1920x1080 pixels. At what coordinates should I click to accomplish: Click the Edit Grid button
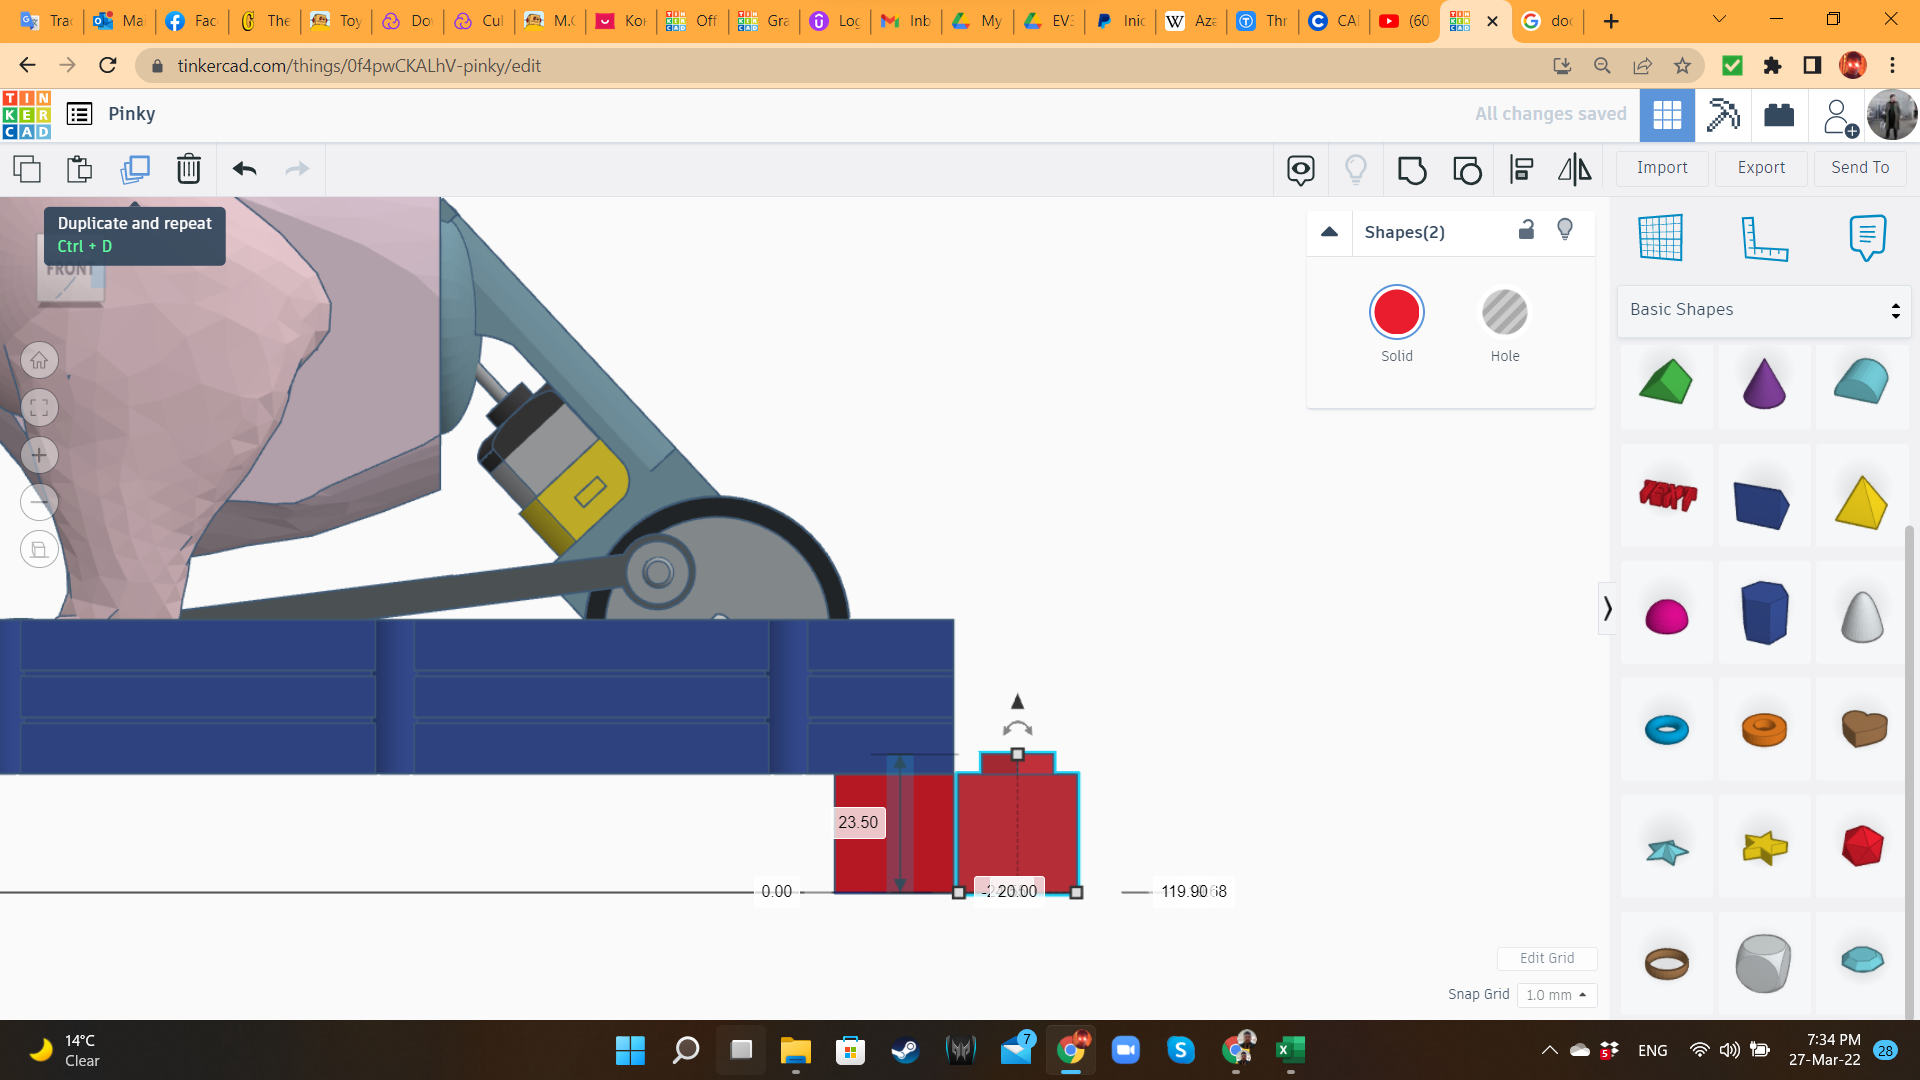point(1546,958)
